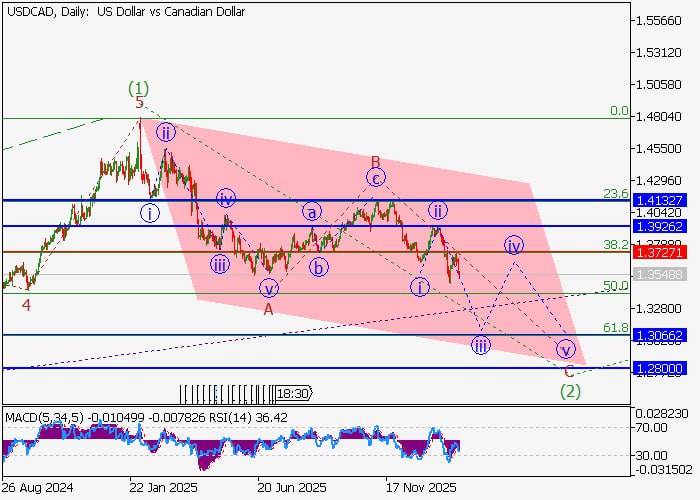Select the 1.30662 price level tag
The height and width of the screenshot is (500, 700).
coord(657,335)
